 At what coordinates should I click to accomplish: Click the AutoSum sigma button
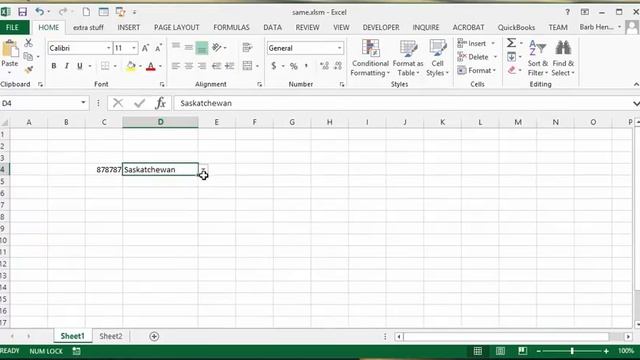[x=511, y=43]
